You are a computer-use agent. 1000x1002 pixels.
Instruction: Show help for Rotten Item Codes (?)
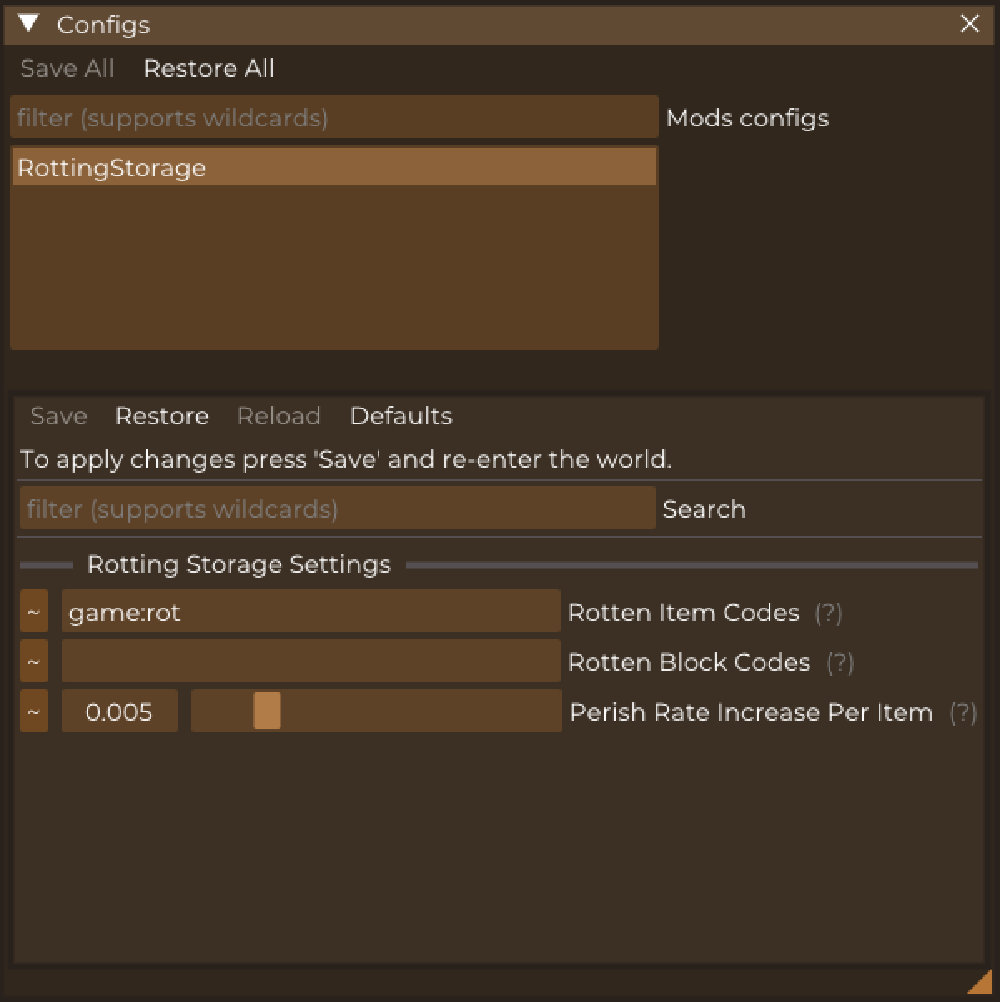click(x=828, y=613)
